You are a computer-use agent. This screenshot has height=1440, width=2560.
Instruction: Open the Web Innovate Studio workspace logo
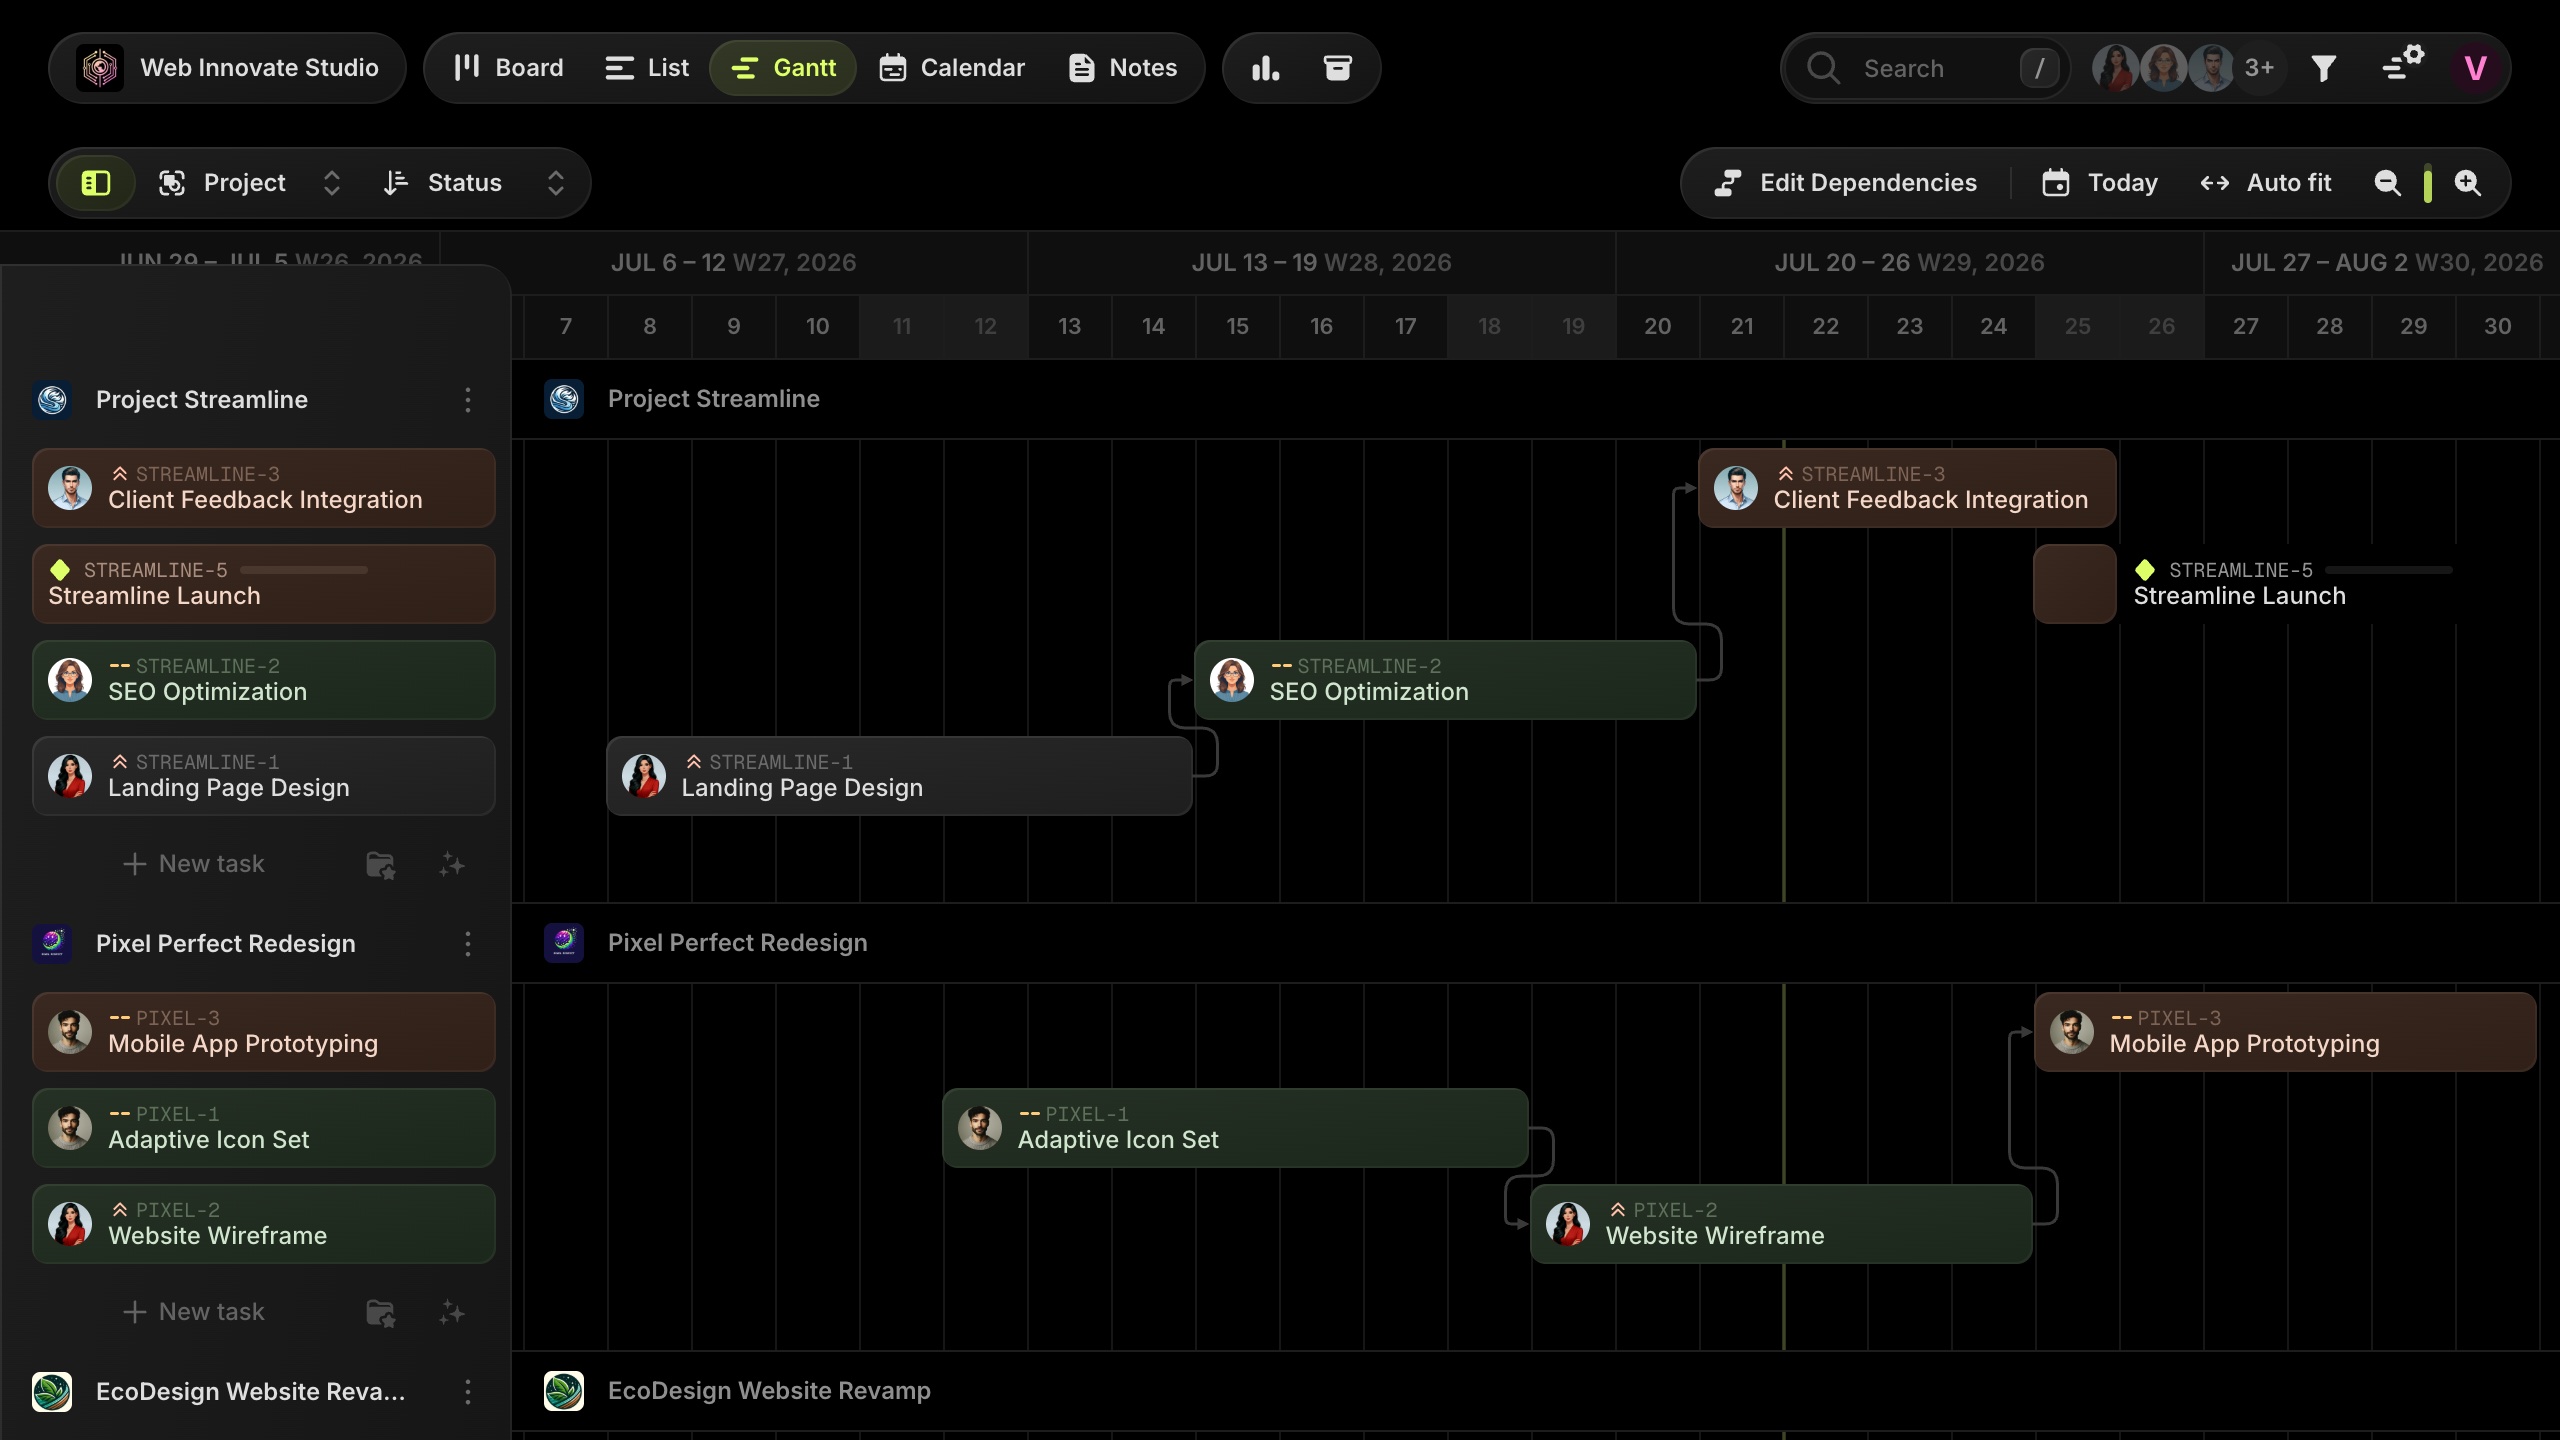(100, 68)
